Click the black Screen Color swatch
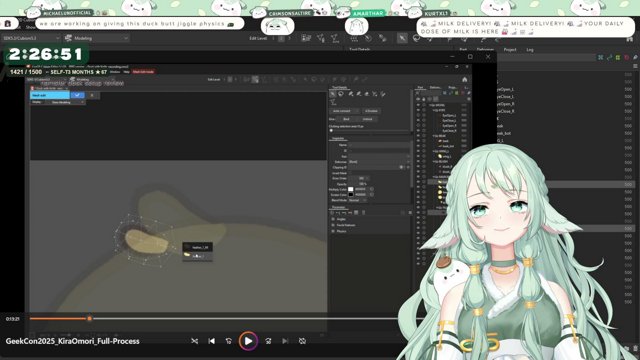Image resolution: width=640 pixels, height=360 pixels. coord(351,195)
